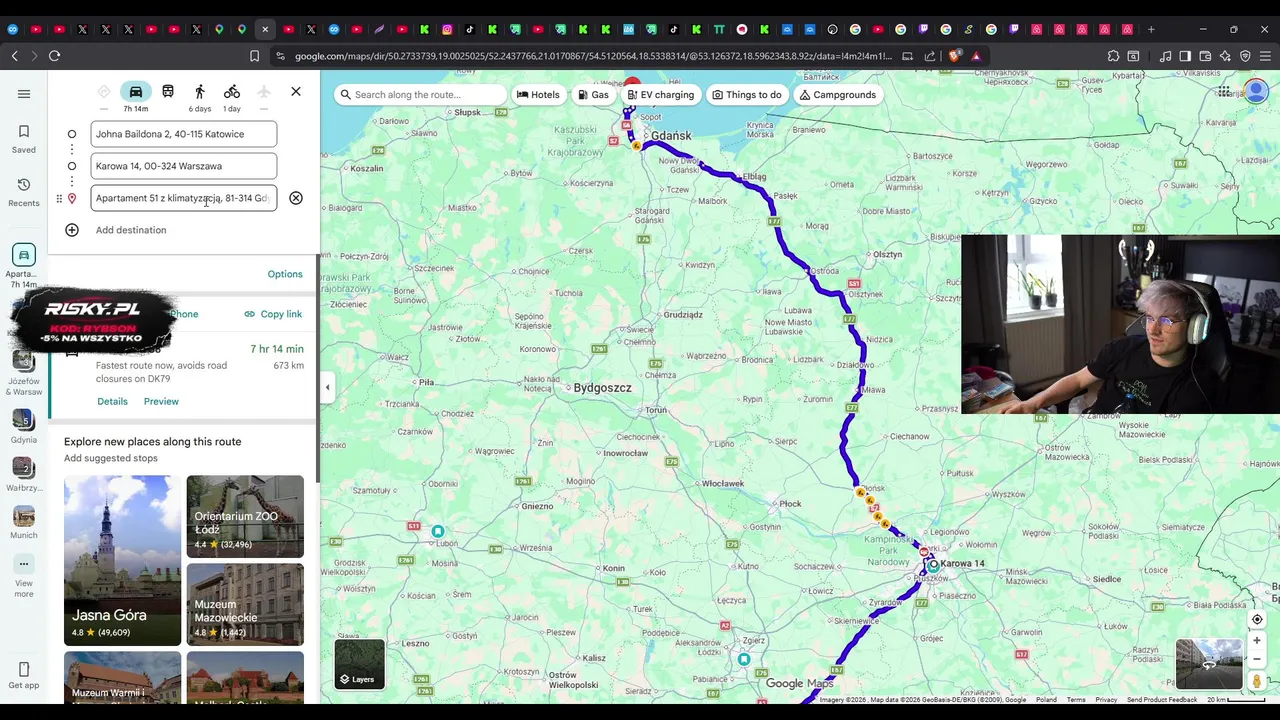
Task: Open Muzeum Mazowieckie card
Action: 245,604
